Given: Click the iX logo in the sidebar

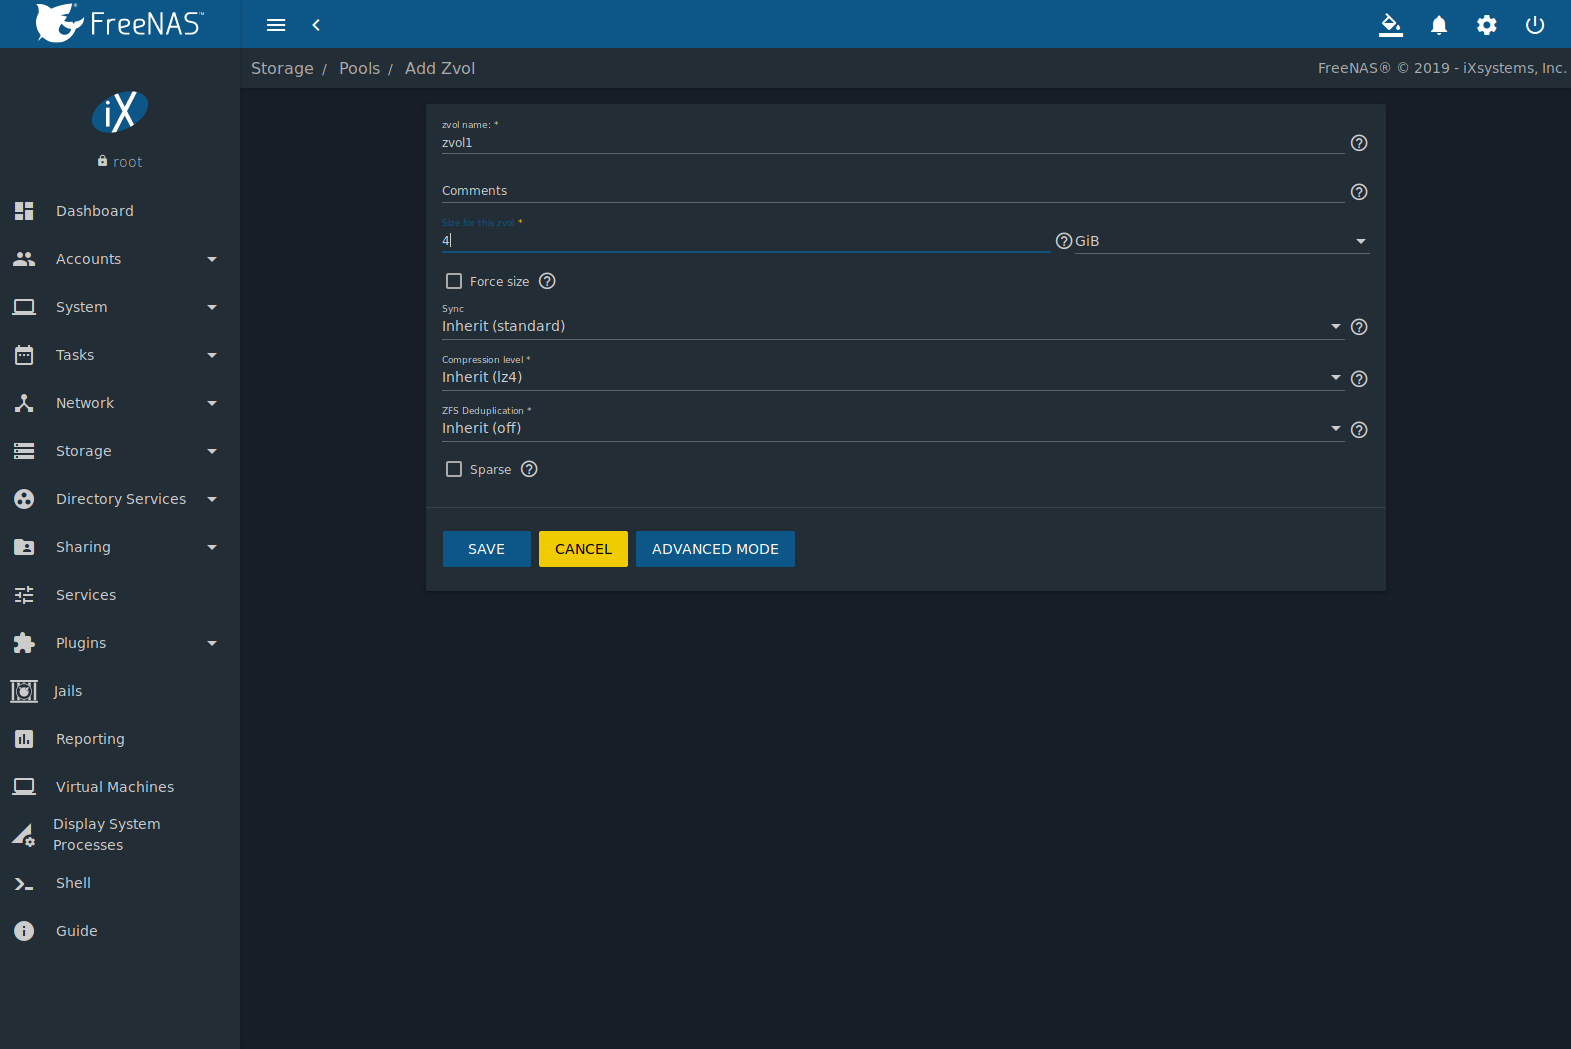Looking at the screenshot, I should click(120, 112).
